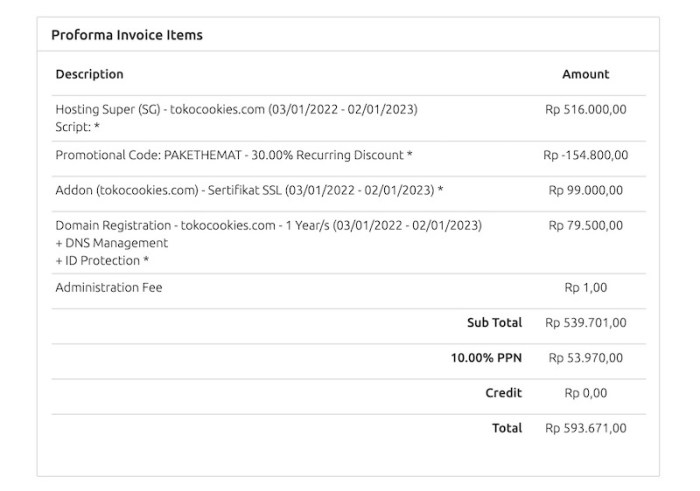This screenshot has width=700, height=491.
Task: Click the Rp 79.500,00 domain amount
Action: pyautogui.click(x=585, y=225)
